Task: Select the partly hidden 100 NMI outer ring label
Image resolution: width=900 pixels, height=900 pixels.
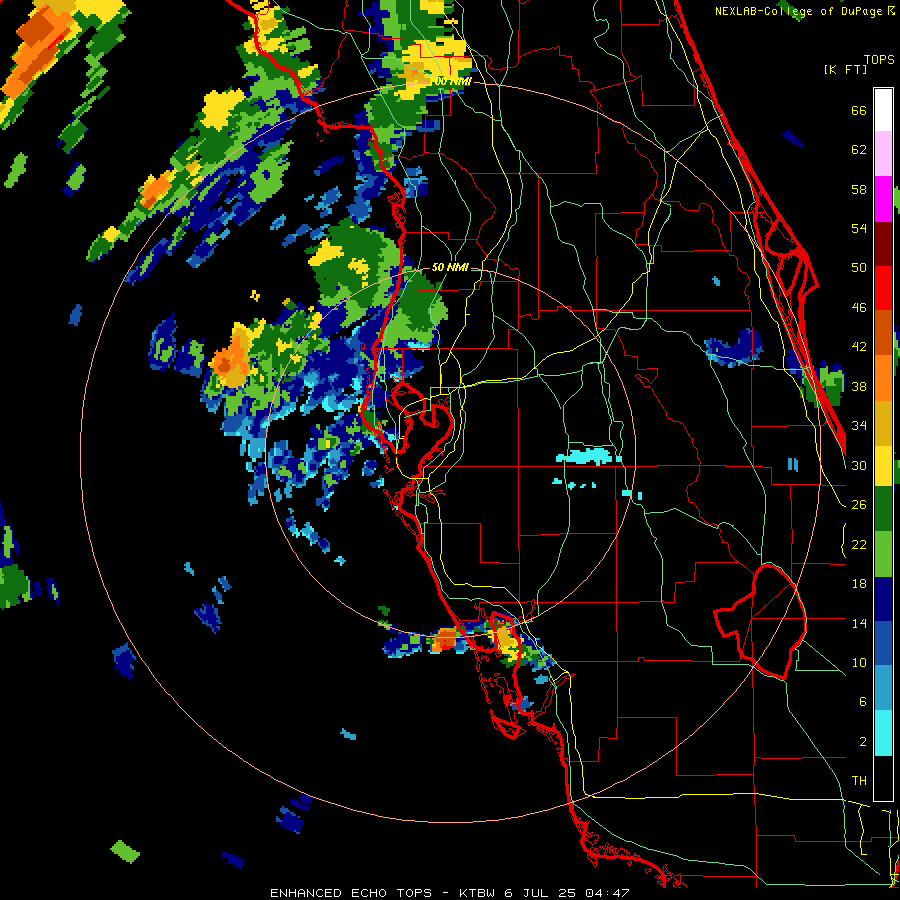Action: (x=453, y=82)
